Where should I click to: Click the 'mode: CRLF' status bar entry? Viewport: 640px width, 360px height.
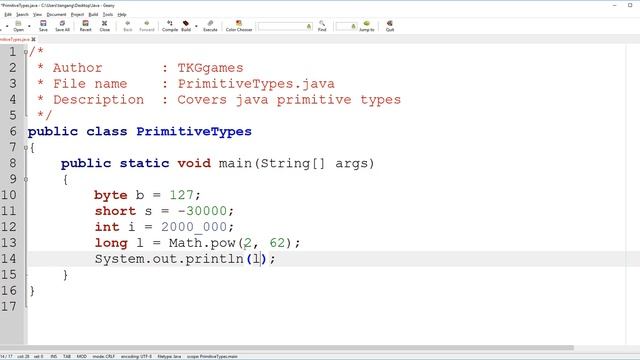103,356
